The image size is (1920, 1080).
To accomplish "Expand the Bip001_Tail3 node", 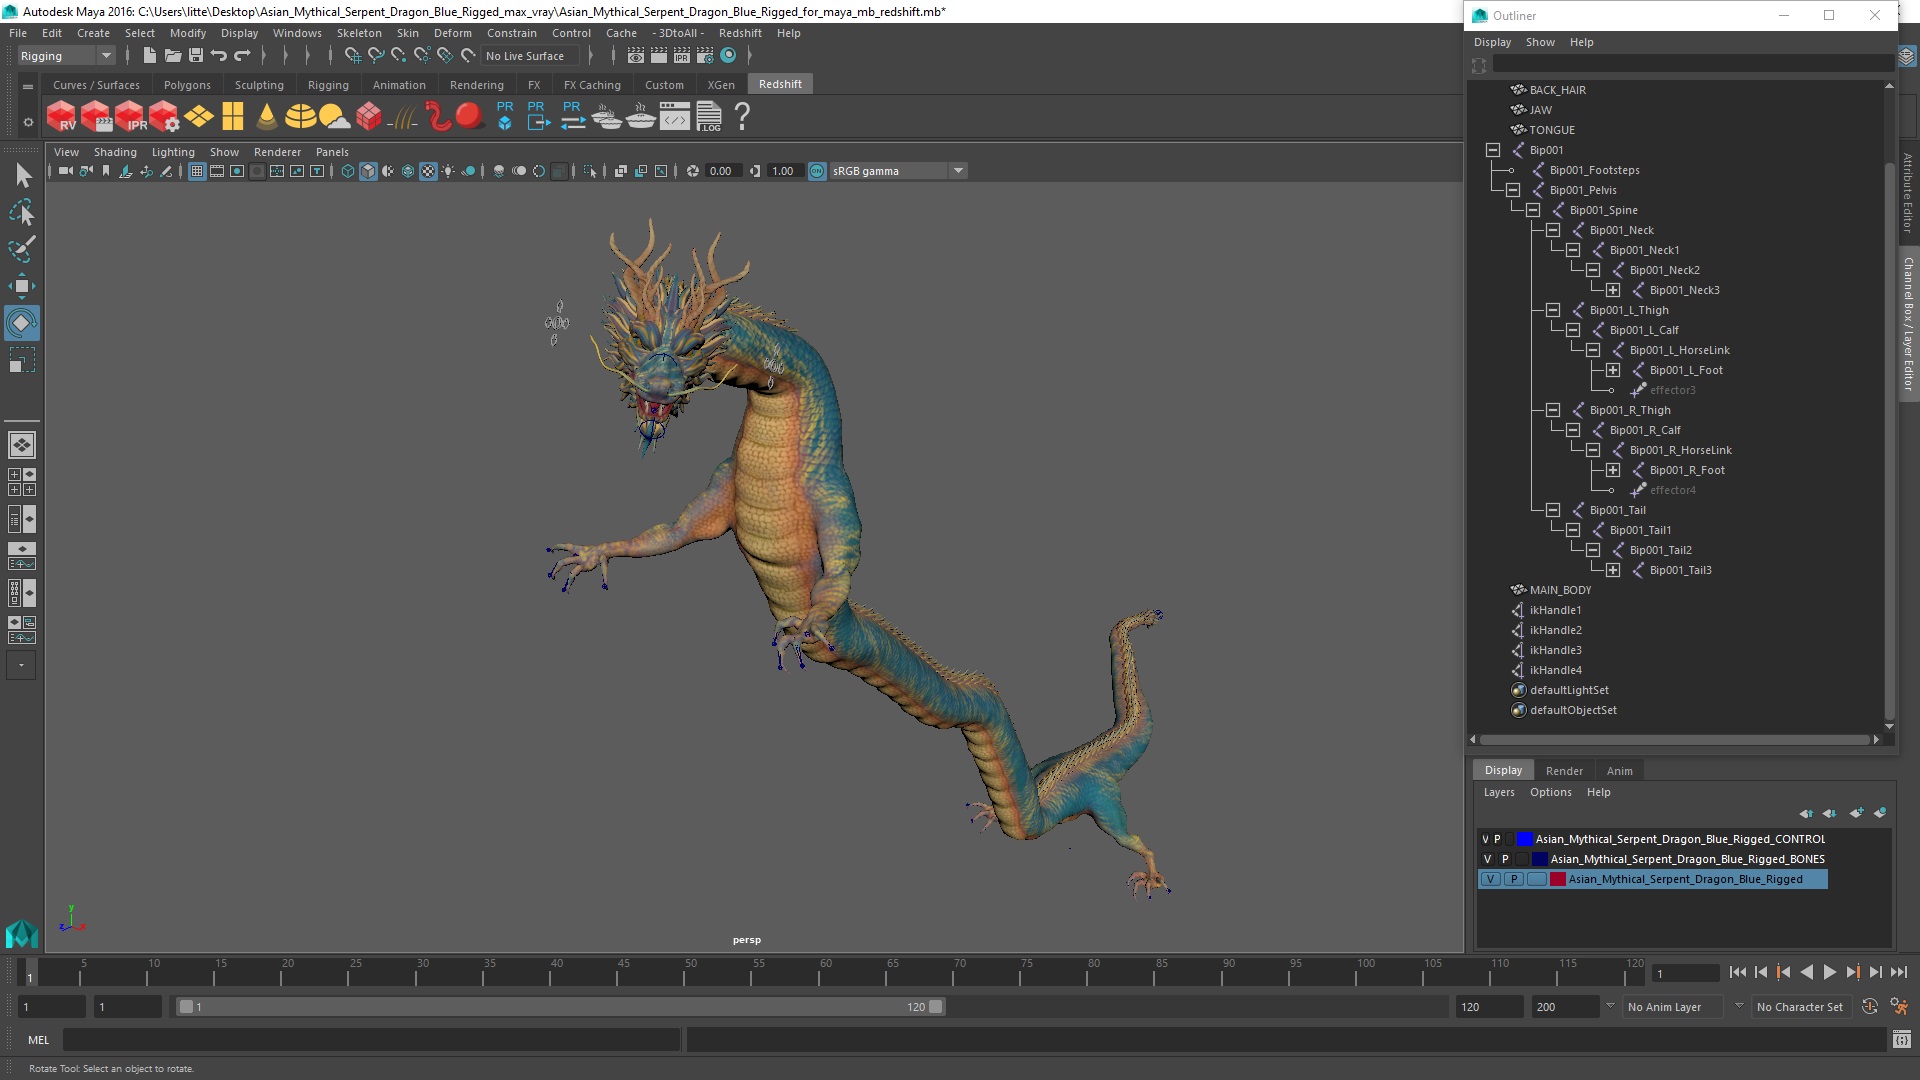I will coord(1613,570).
